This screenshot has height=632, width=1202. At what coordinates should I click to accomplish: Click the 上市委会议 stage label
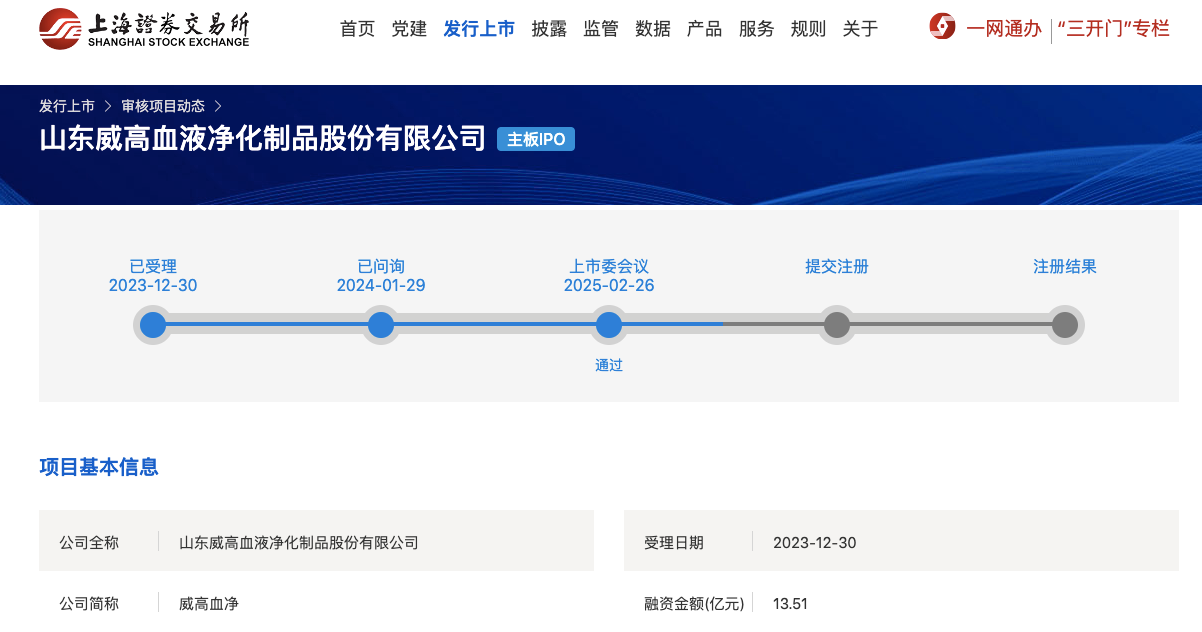coord(609,266)
